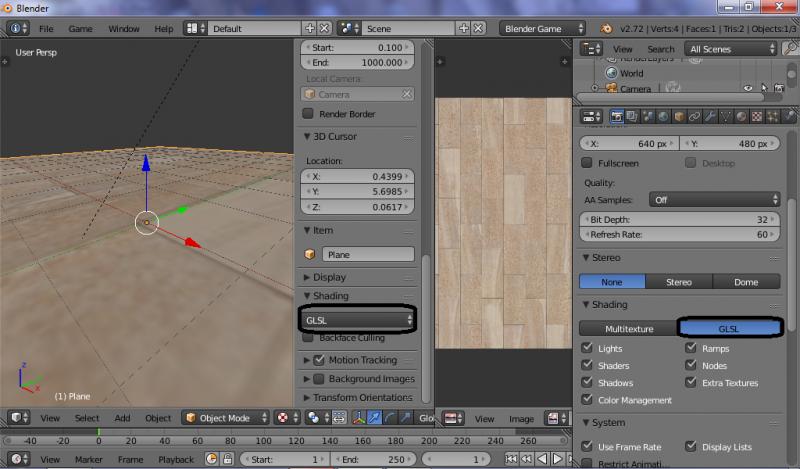Select the scale manipulator icon

click(x=405, y=418)
